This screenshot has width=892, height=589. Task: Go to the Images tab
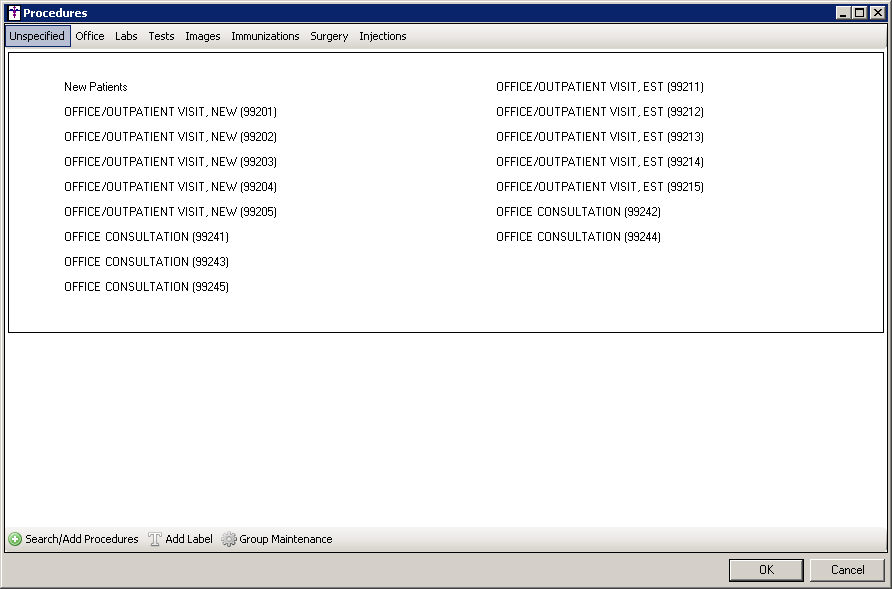pos(203,36)
